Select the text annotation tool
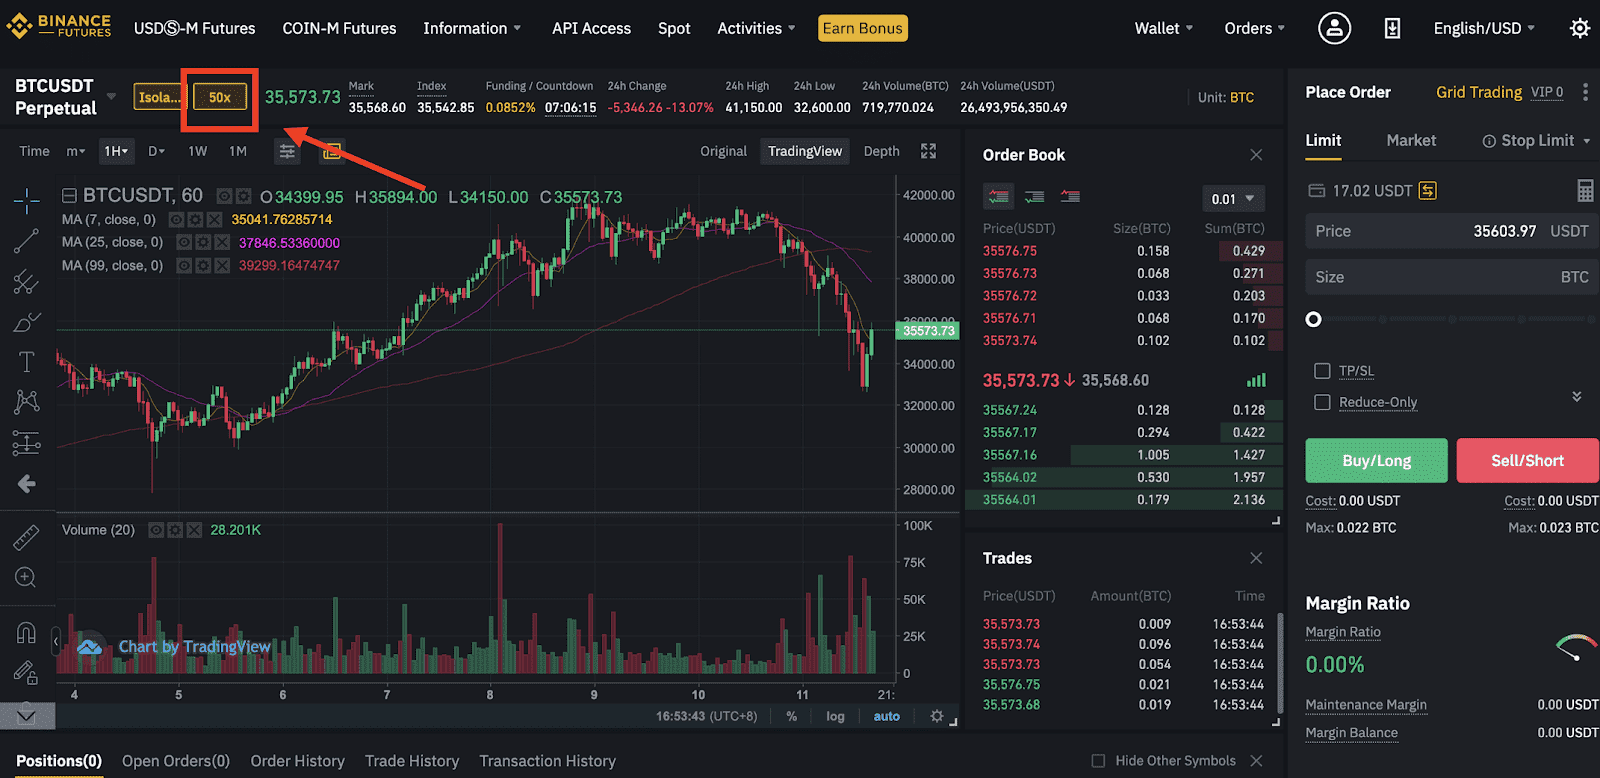 click(x=27, y=362)
